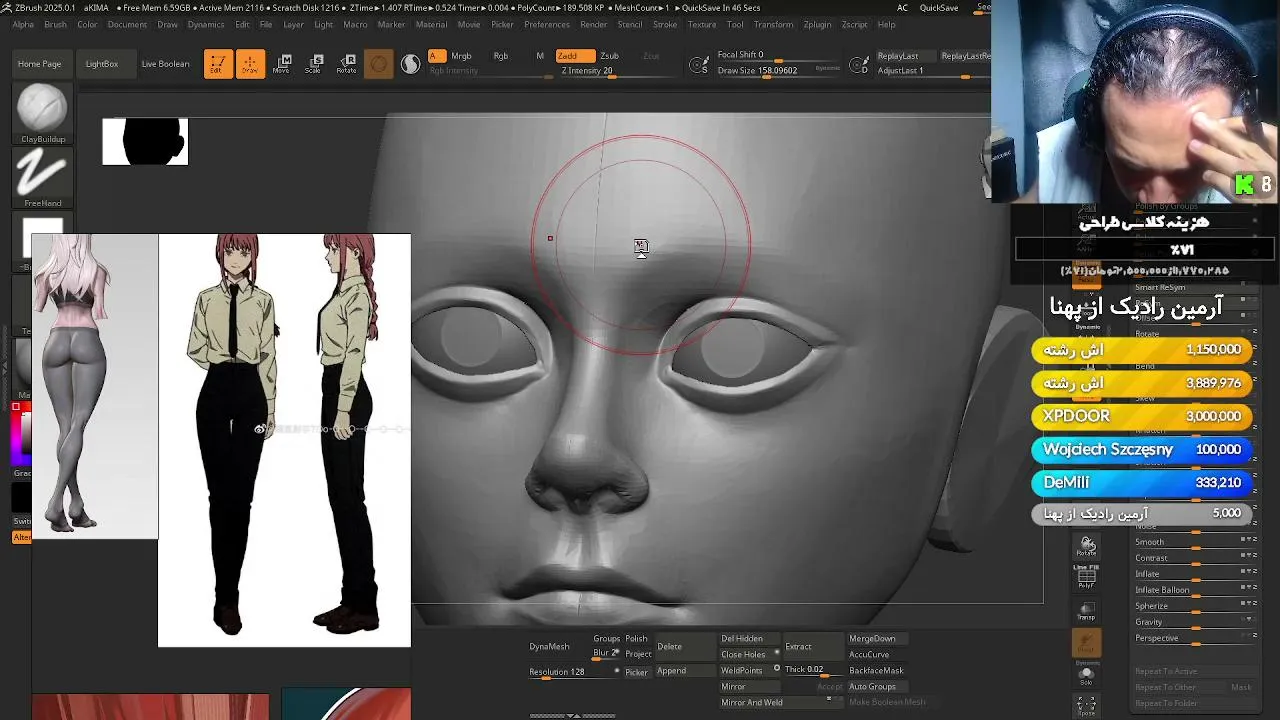
Task: Toggle the M material mode
Action: click(540, 56)
